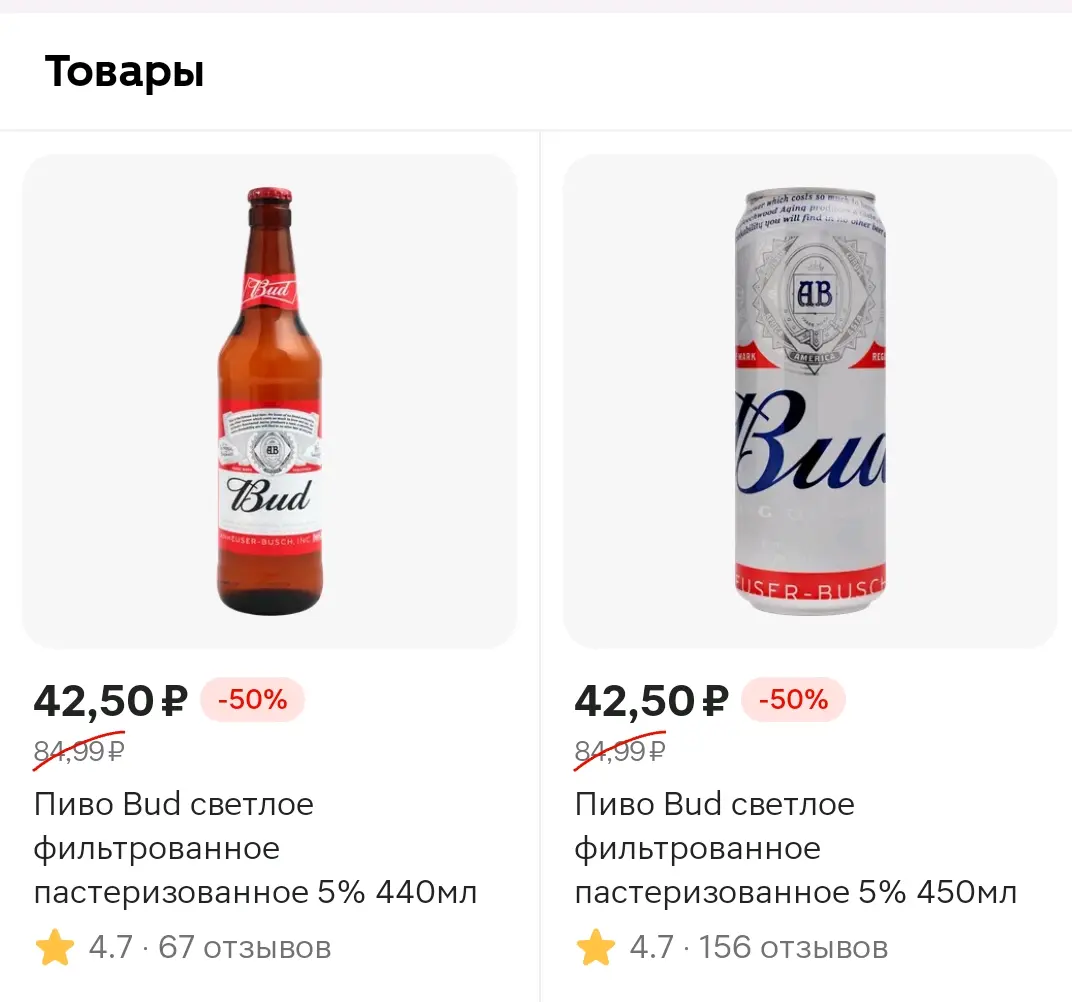1072x1002 pixels.
Task: Click the 42,50 ₽ price of canned Bud
Action: (x=651, y=701)
